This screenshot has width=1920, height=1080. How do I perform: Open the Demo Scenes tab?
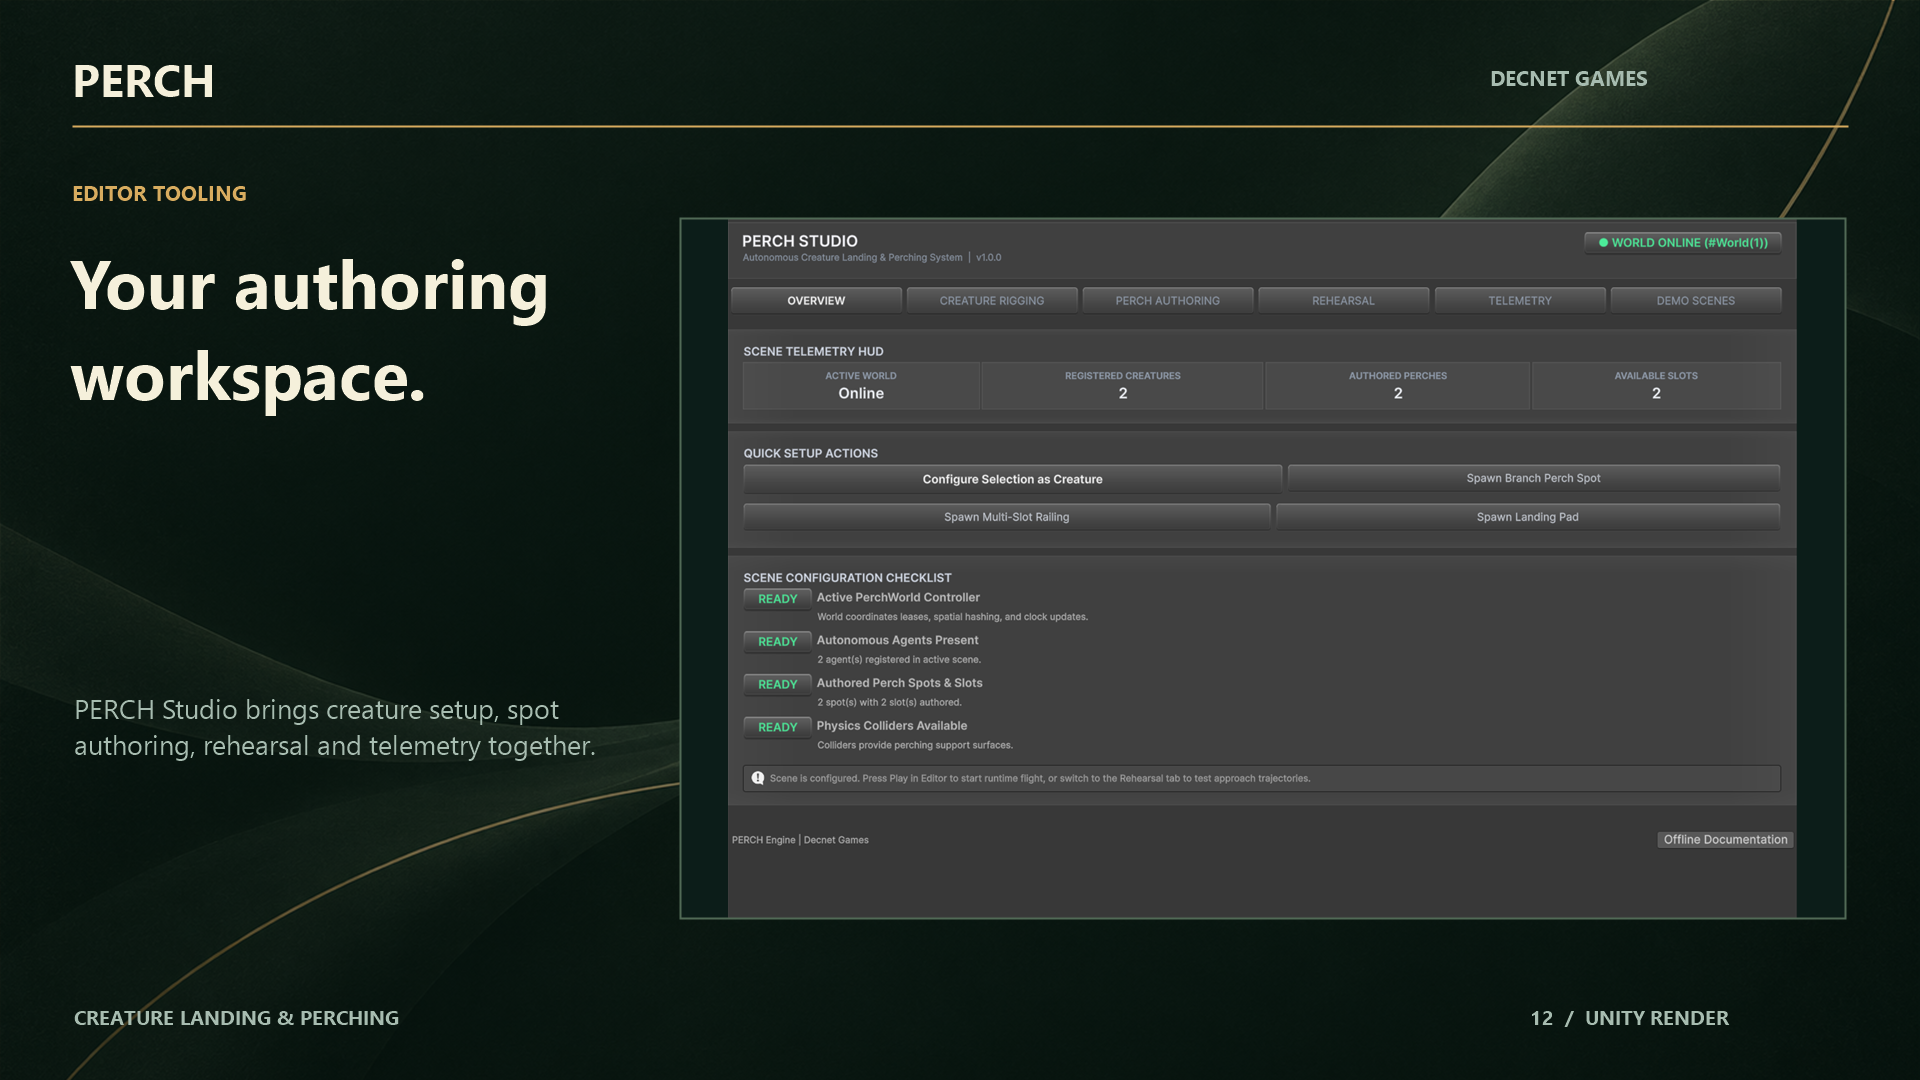(1695, 301)
